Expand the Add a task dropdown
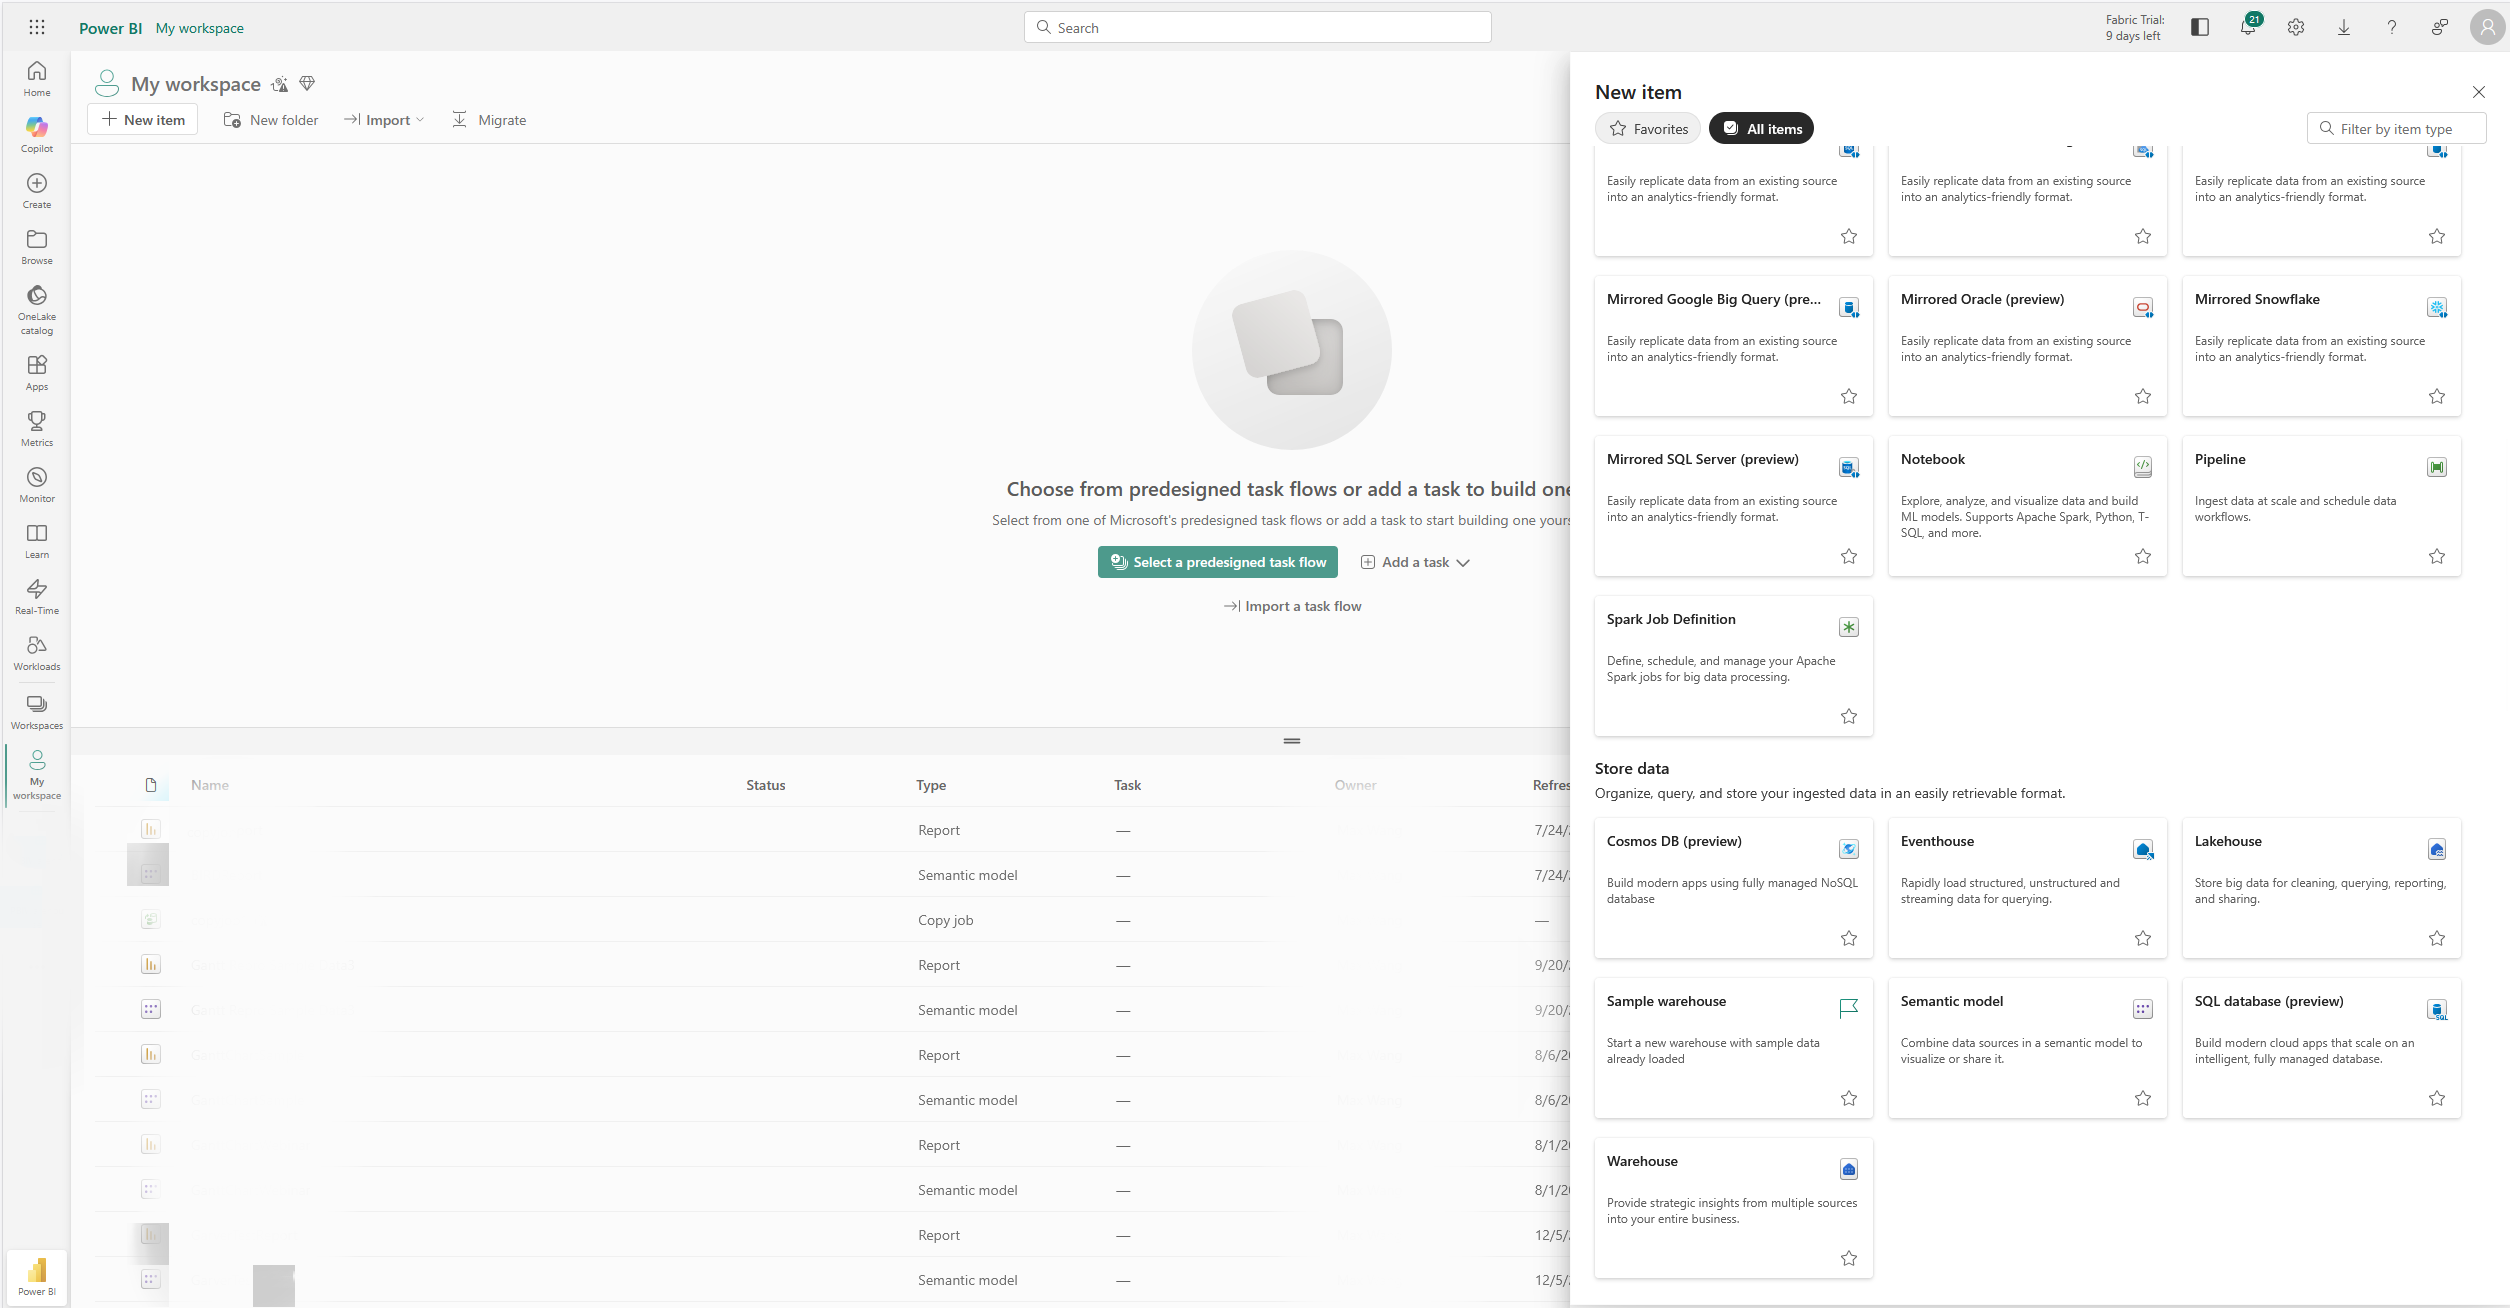Screen dimensions: 2510x1308 pos(1415,562)
